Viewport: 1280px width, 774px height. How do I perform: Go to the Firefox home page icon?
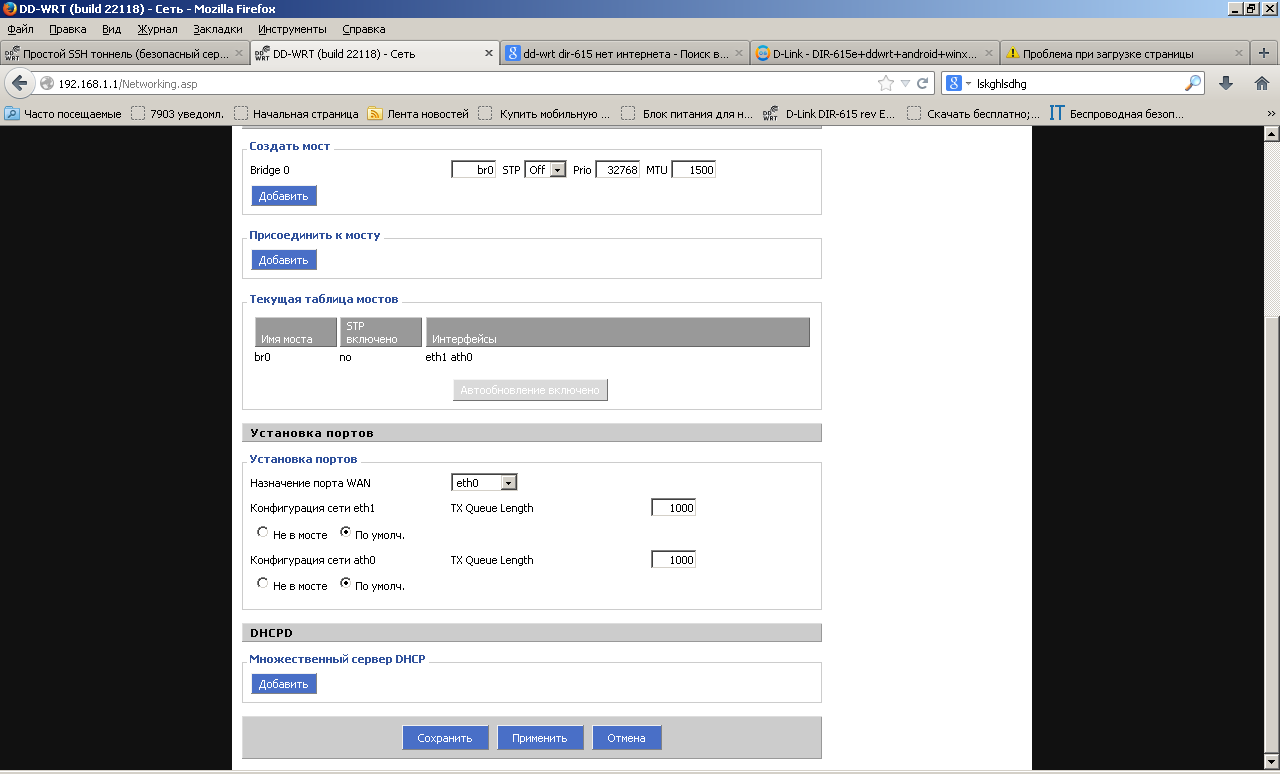point(1261,83)
